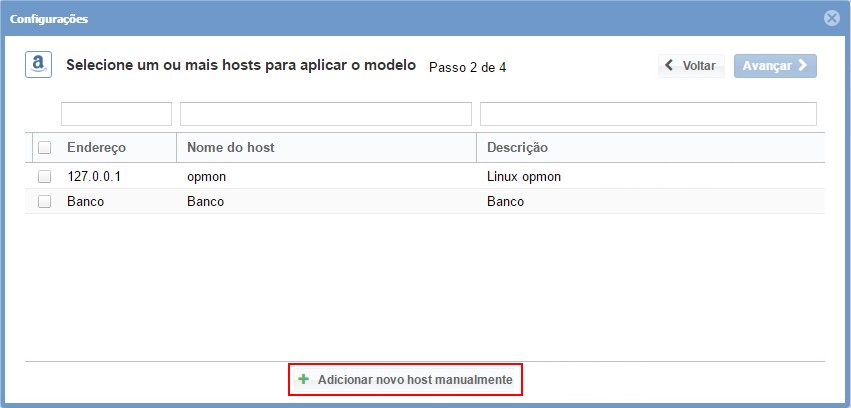Toggle the select-all checkbox in table header
This screenshot has height=408, width=851.
pos(44,148)
